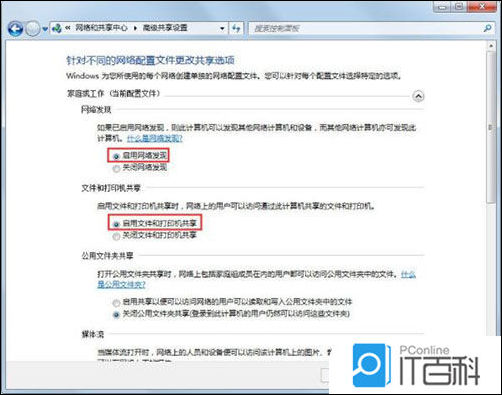This screenshot has height=395, width=502.
Task: Click the double chevron before breadcrumb path
Action: [x=68, y=28]
